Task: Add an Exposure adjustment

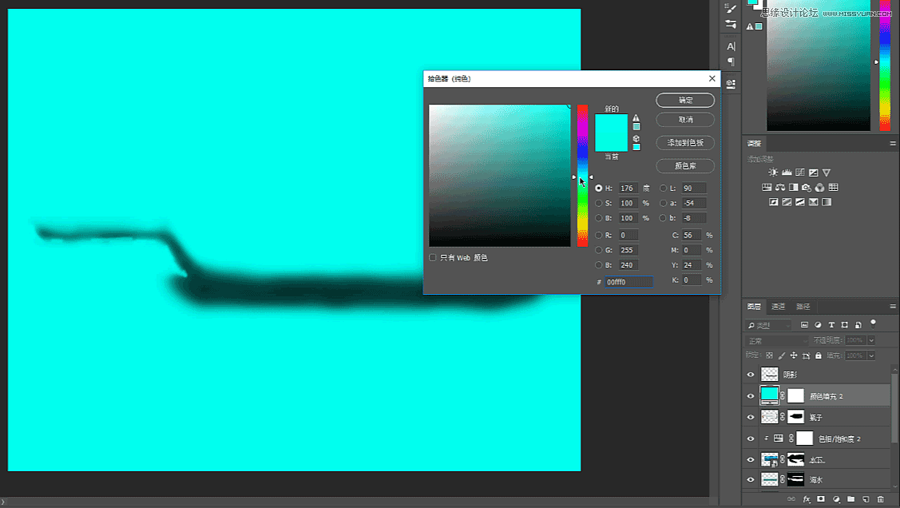Action: [x=813, y=172]
